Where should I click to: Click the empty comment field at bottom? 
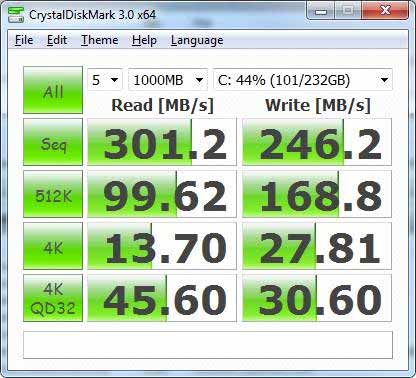point(208,345)
